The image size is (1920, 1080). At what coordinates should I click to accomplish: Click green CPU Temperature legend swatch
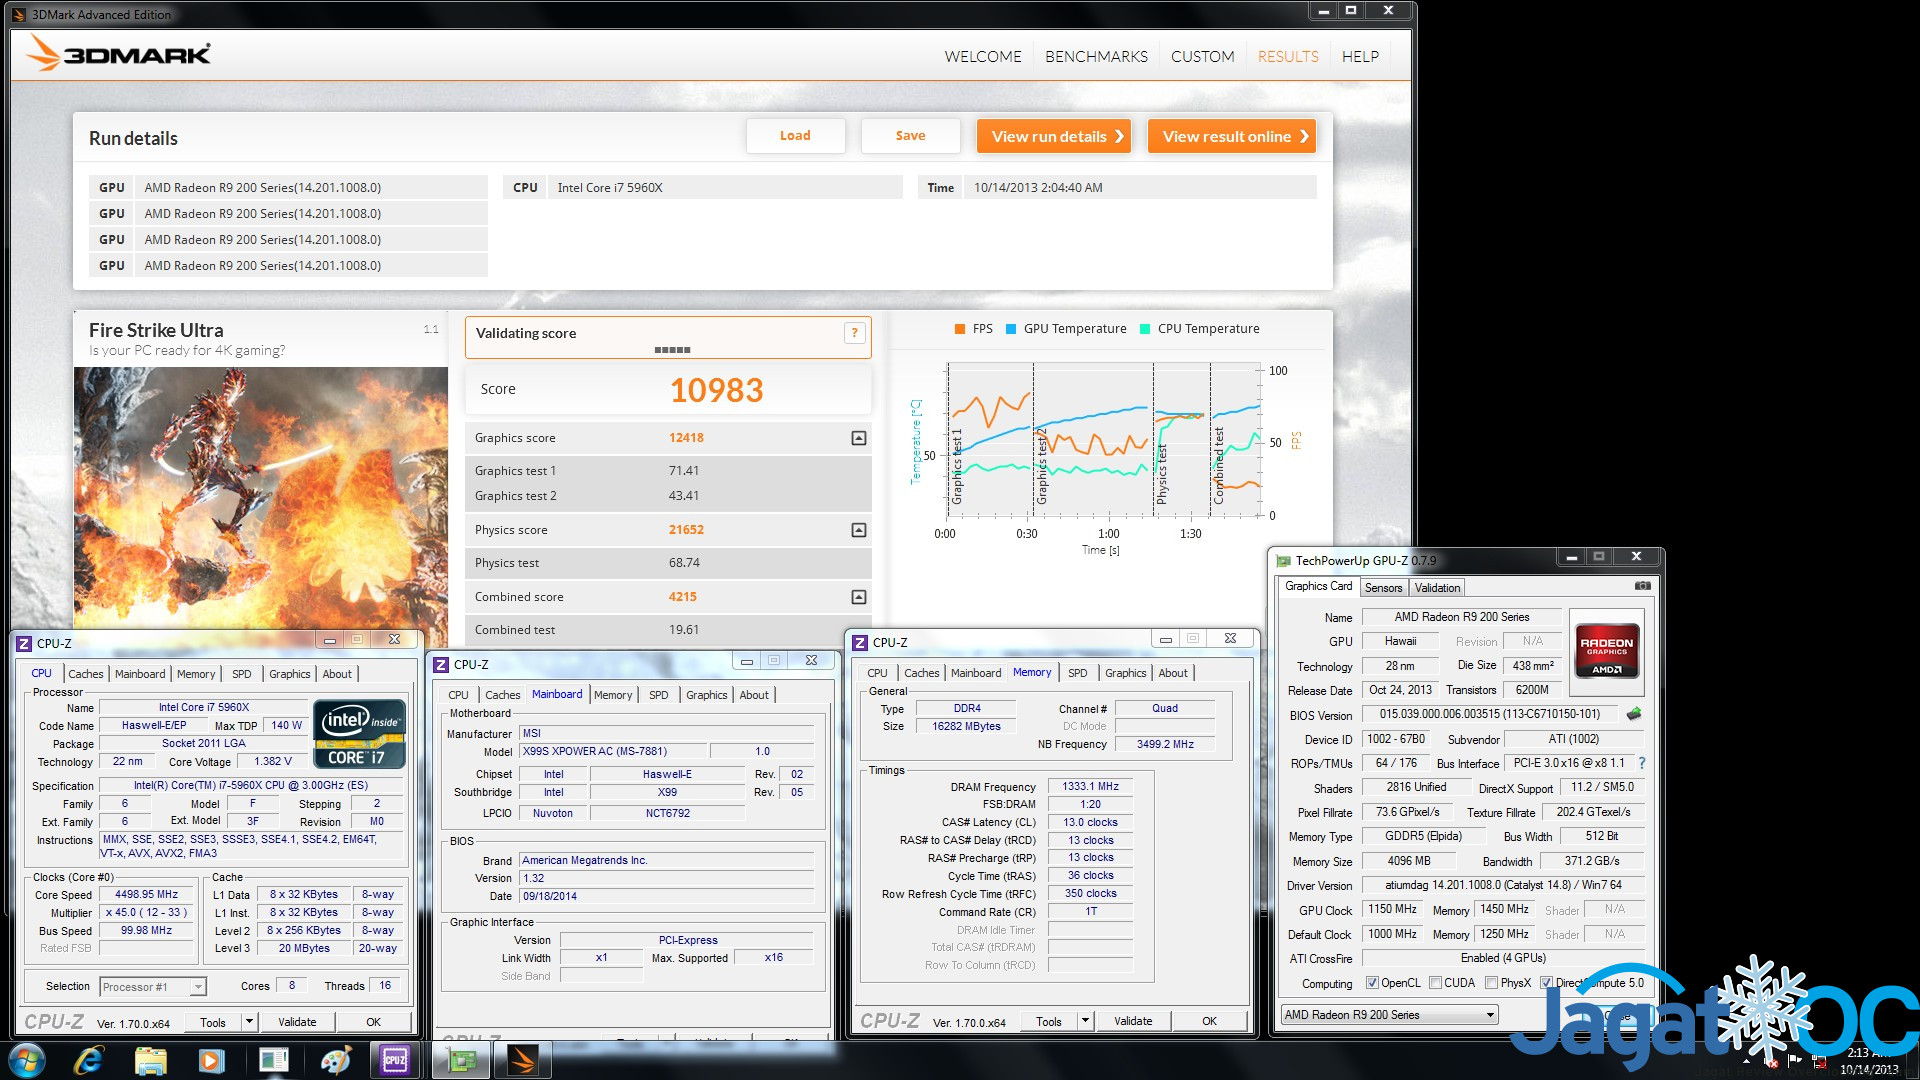[x=1145, y=329]
